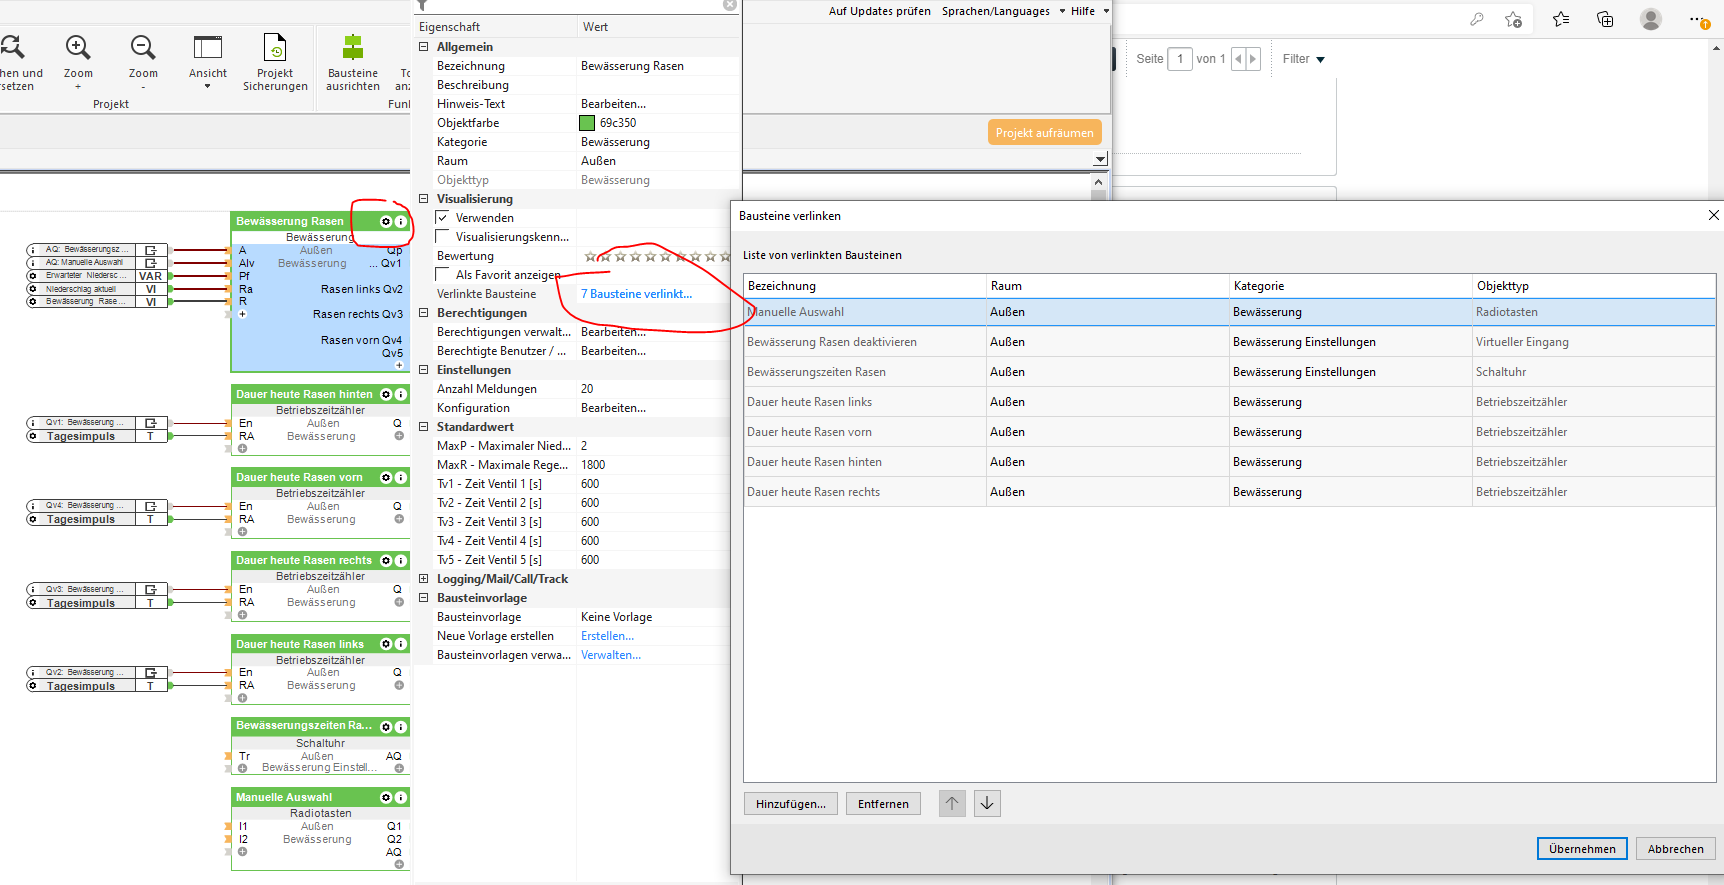Open gear icon on Bewässerungszeiten Ra... block

pyautogui.click(x=386, y=727)
